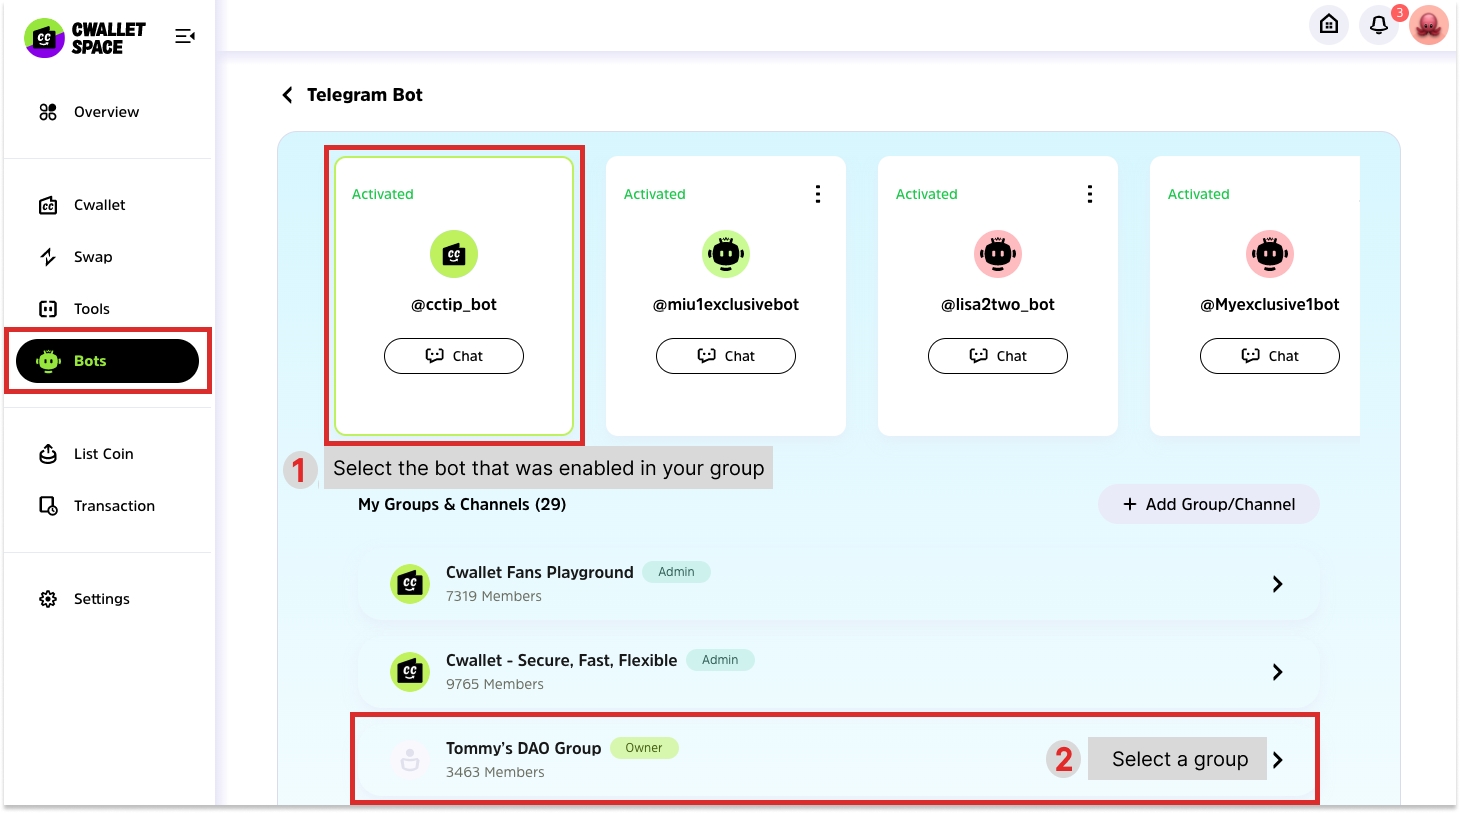Open the user profile avatar
Screen dimensions: 1460x813
(1429, 25)
